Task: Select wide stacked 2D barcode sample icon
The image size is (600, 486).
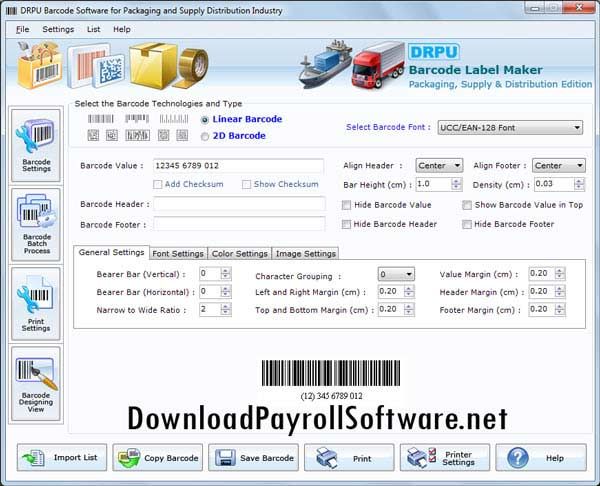Action: pos(137,135)
